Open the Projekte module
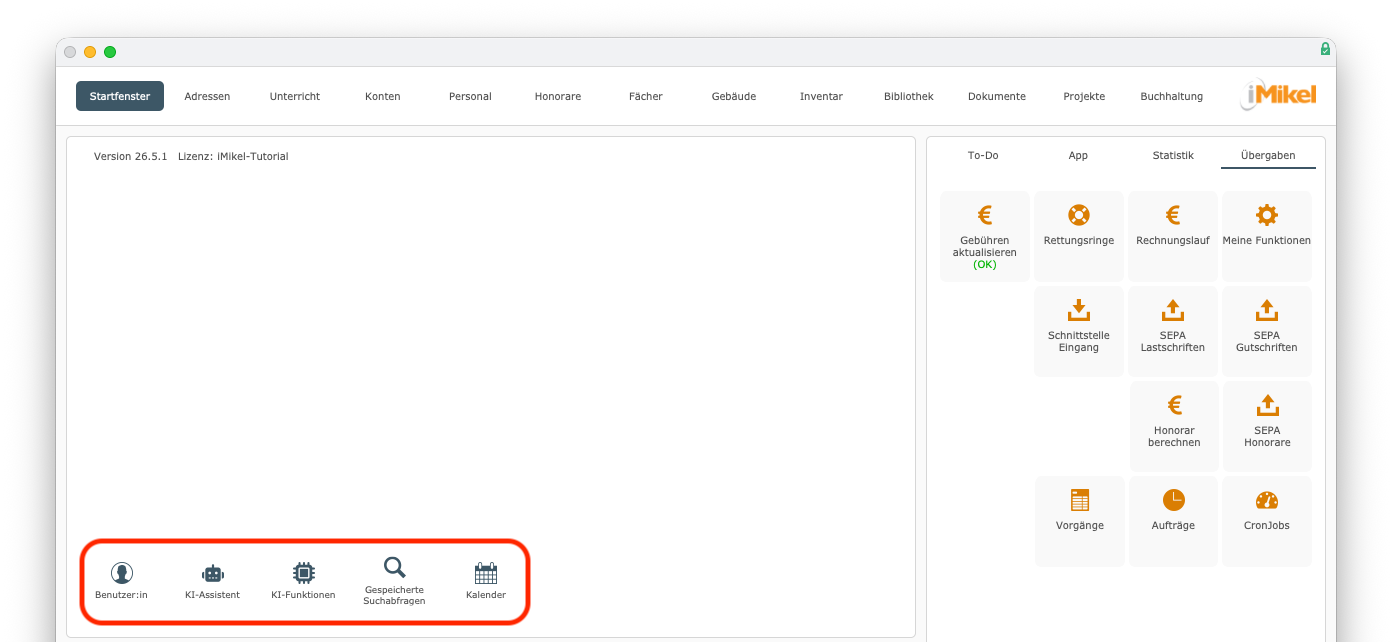Screen dimensions: 1392x642 pos(1084,96)
